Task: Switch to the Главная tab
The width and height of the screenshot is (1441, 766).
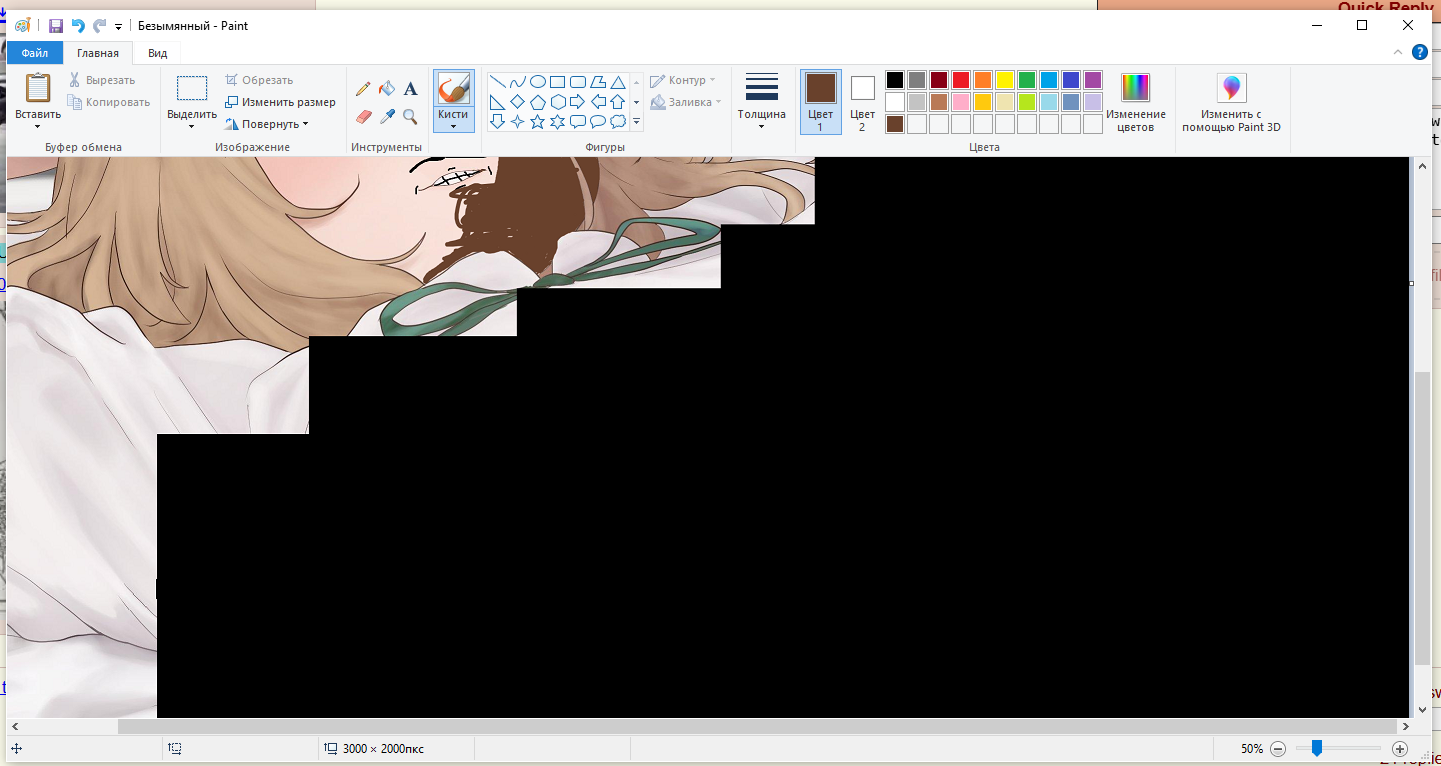Action: pyautogui.click(x=98, y=53)
